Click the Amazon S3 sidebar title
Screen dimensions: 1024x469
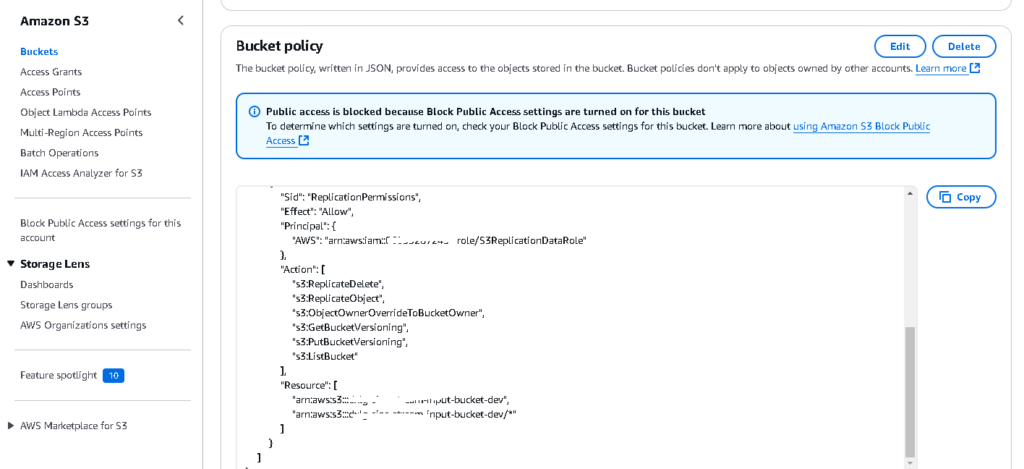click(x=54, y=21)
